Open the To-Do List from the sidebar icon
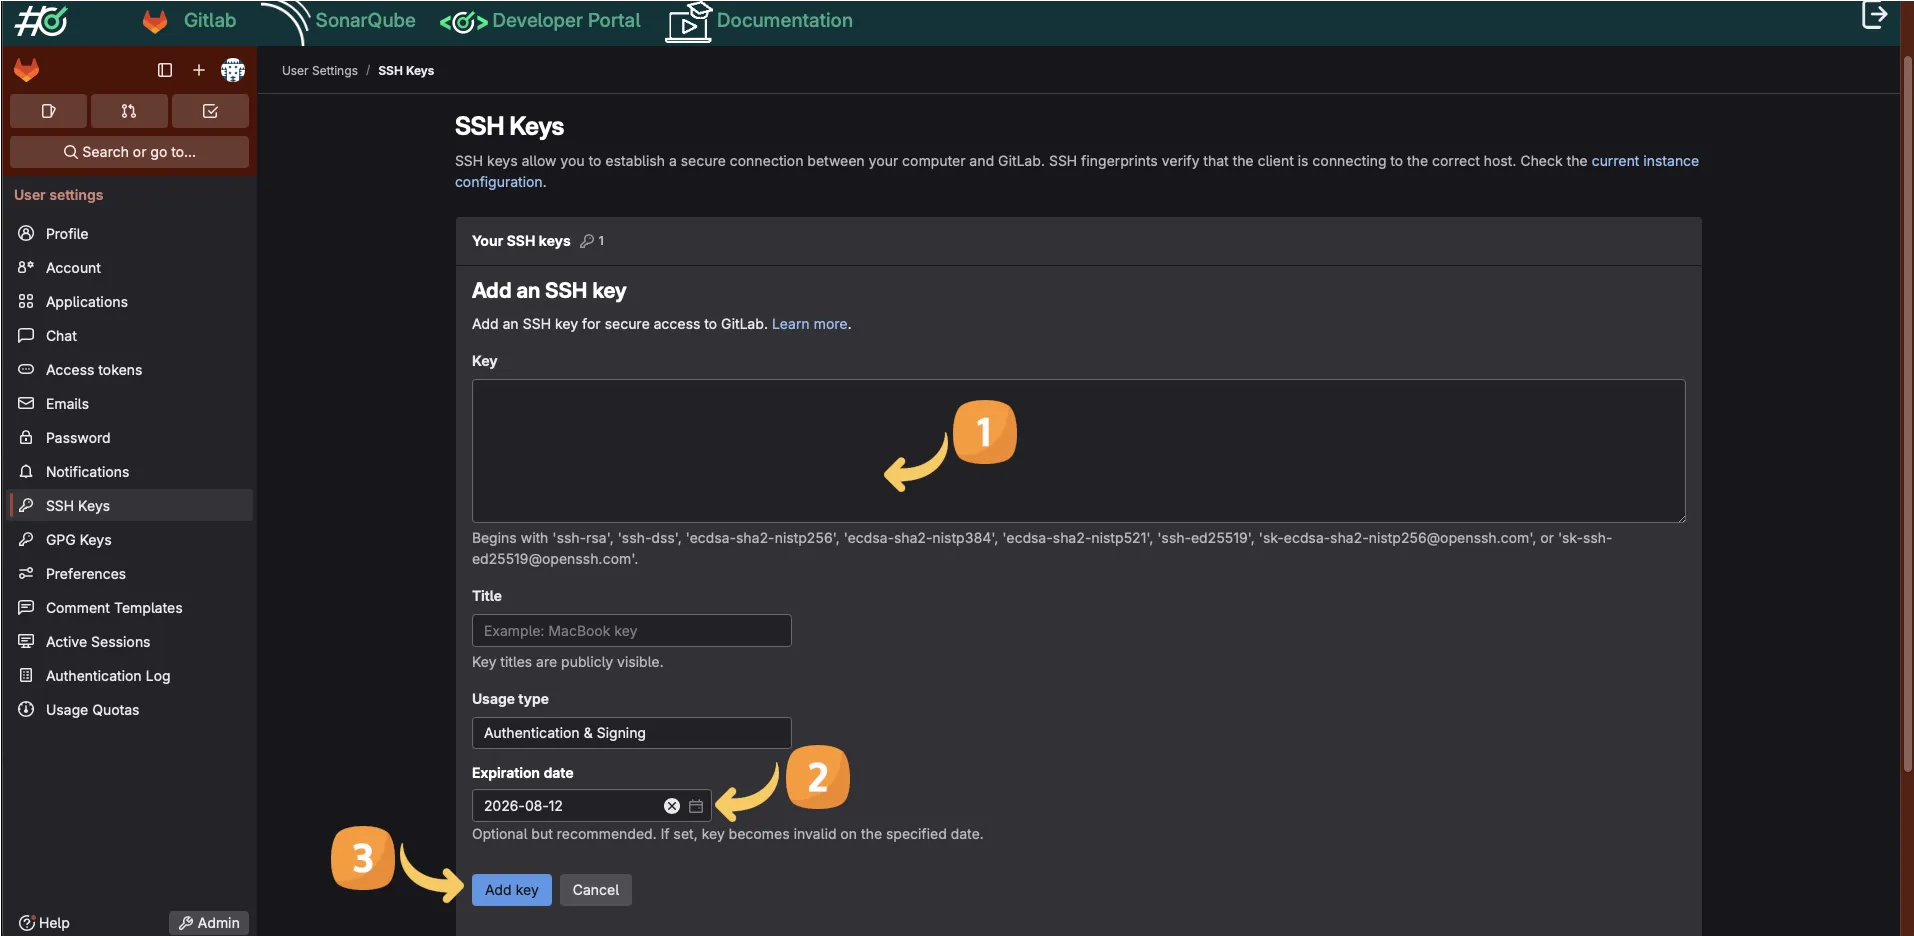Image resolution: width=1914 pixels, height=936 pixels. tap(210, 111)
